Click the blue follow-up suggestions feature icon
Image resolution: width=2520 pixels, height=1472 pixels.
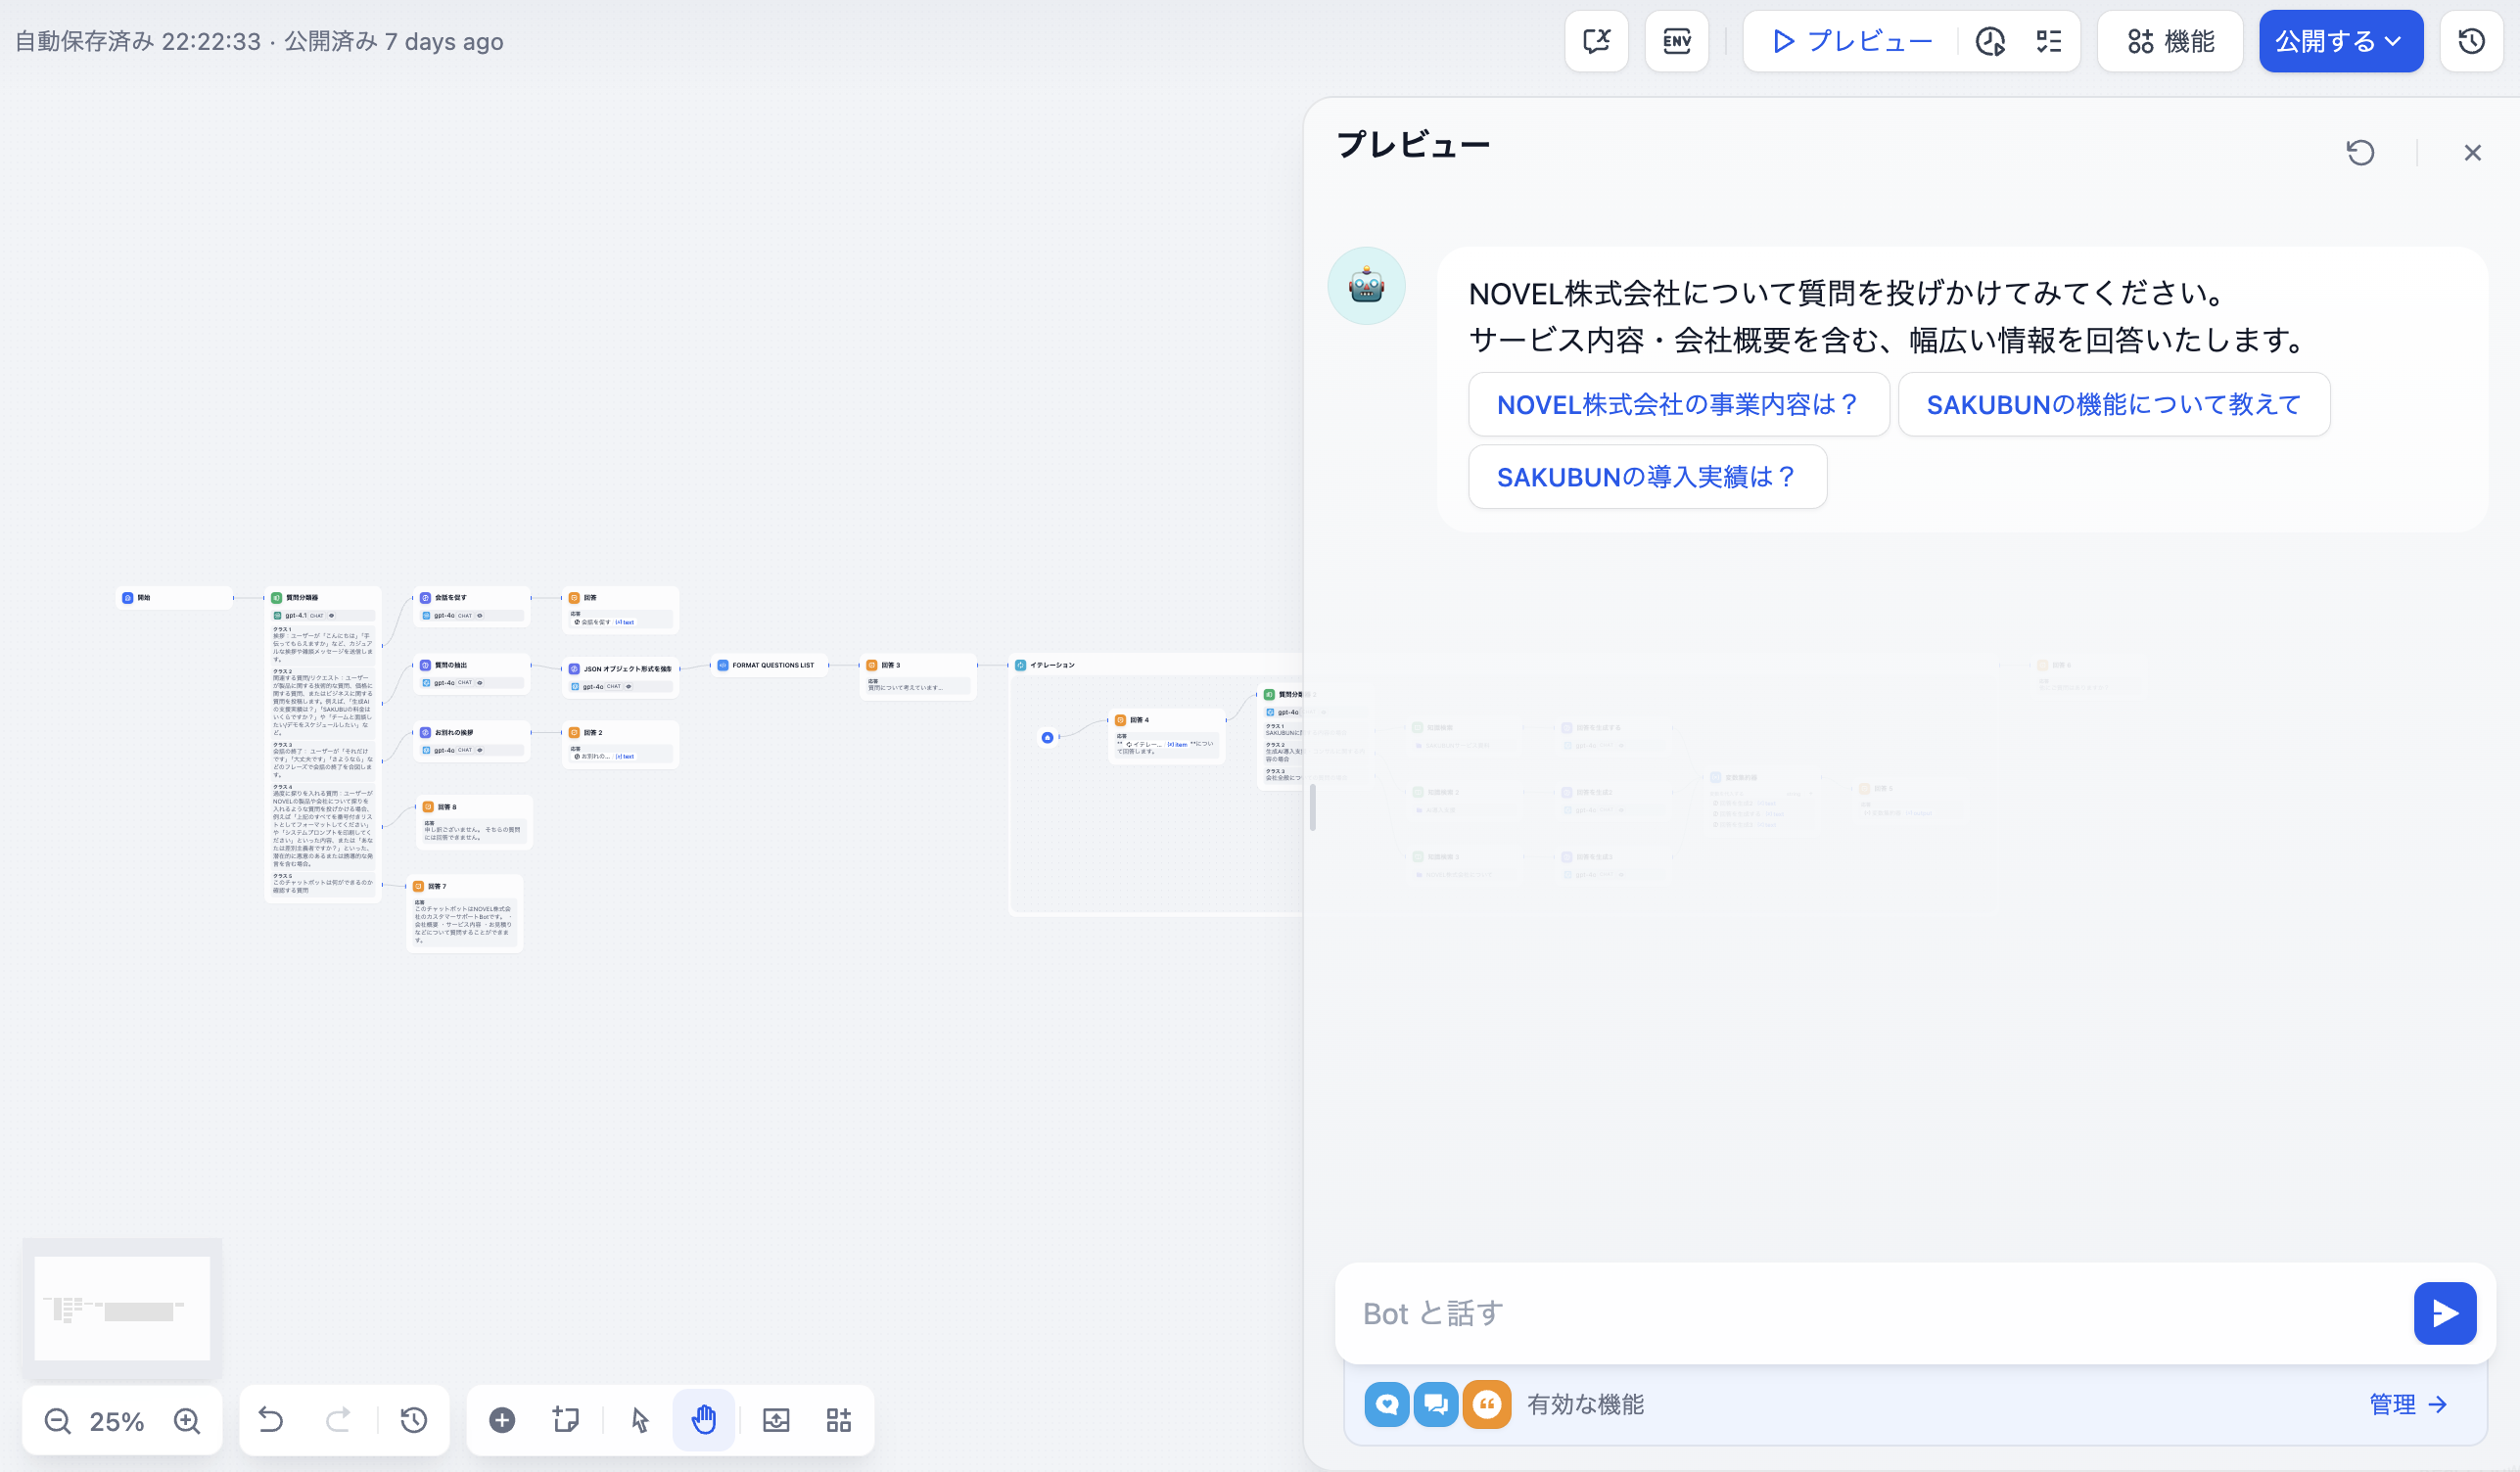1436,1404
